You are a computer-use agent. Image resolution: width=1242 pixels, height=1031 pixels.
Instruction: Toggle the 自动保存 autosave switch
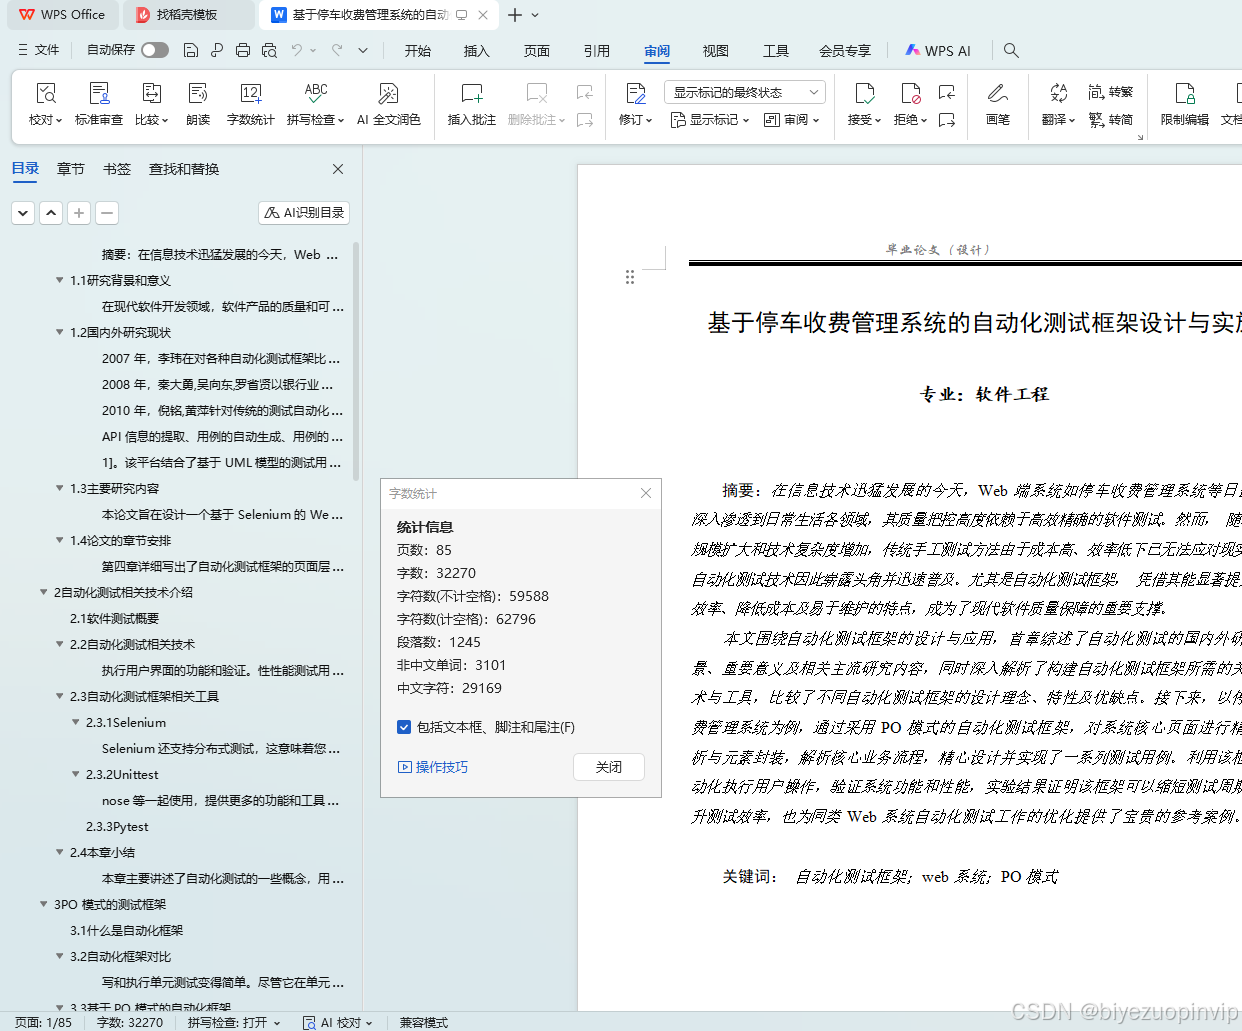154,49
